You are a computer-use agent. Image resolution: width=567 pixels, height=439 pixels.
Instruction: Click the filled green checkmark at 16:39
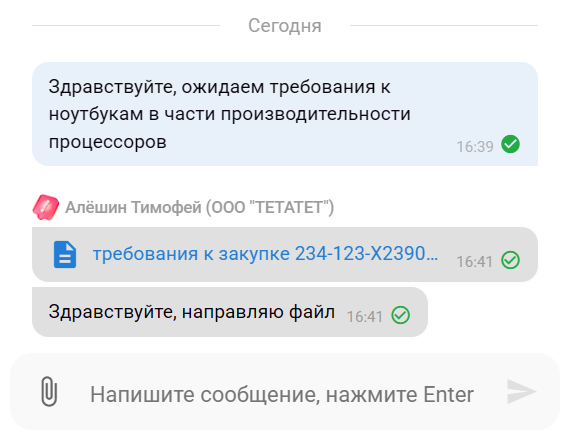click(x=510, y=144)
